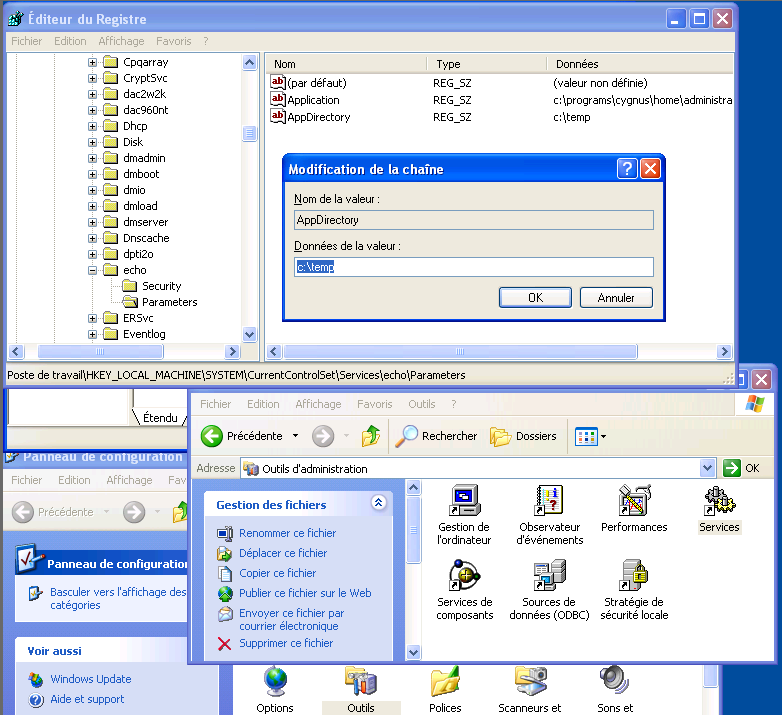Open the Performances icon
Image resolution: width=782 pixels, height=715 pixels.
pos(634,500)
